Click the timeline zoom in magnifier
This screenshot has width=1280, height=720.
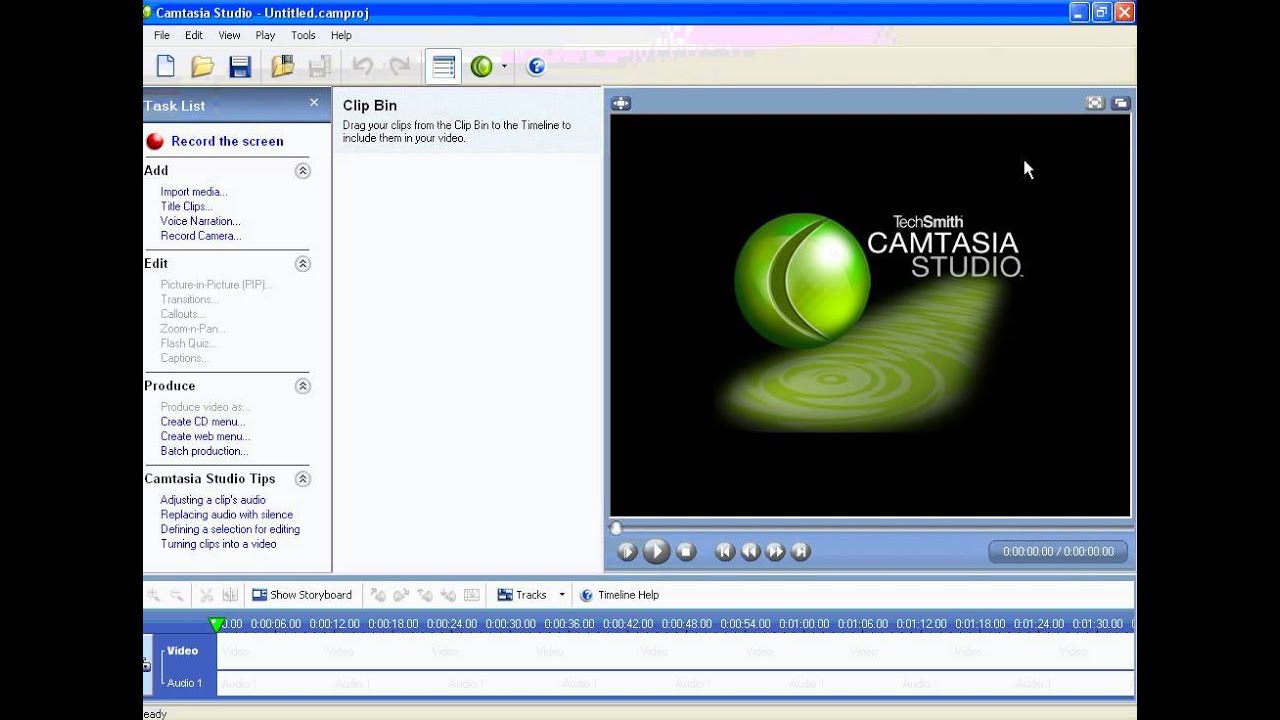click(x=154, y=595)
